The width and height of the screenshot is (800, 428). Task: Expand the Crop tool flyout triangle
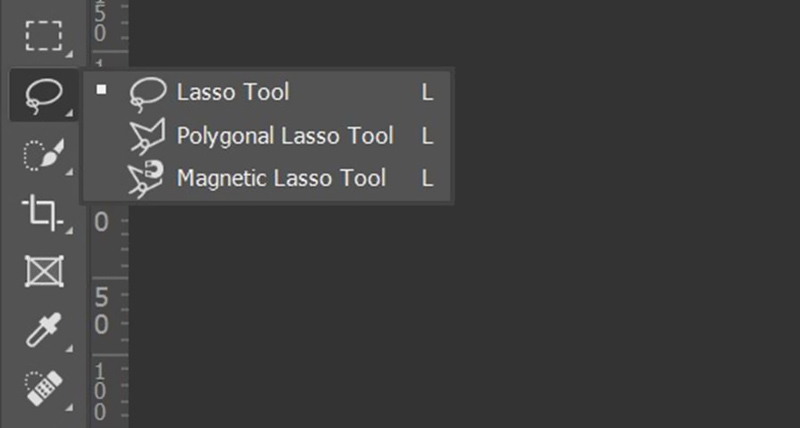(x=69, y=231)
